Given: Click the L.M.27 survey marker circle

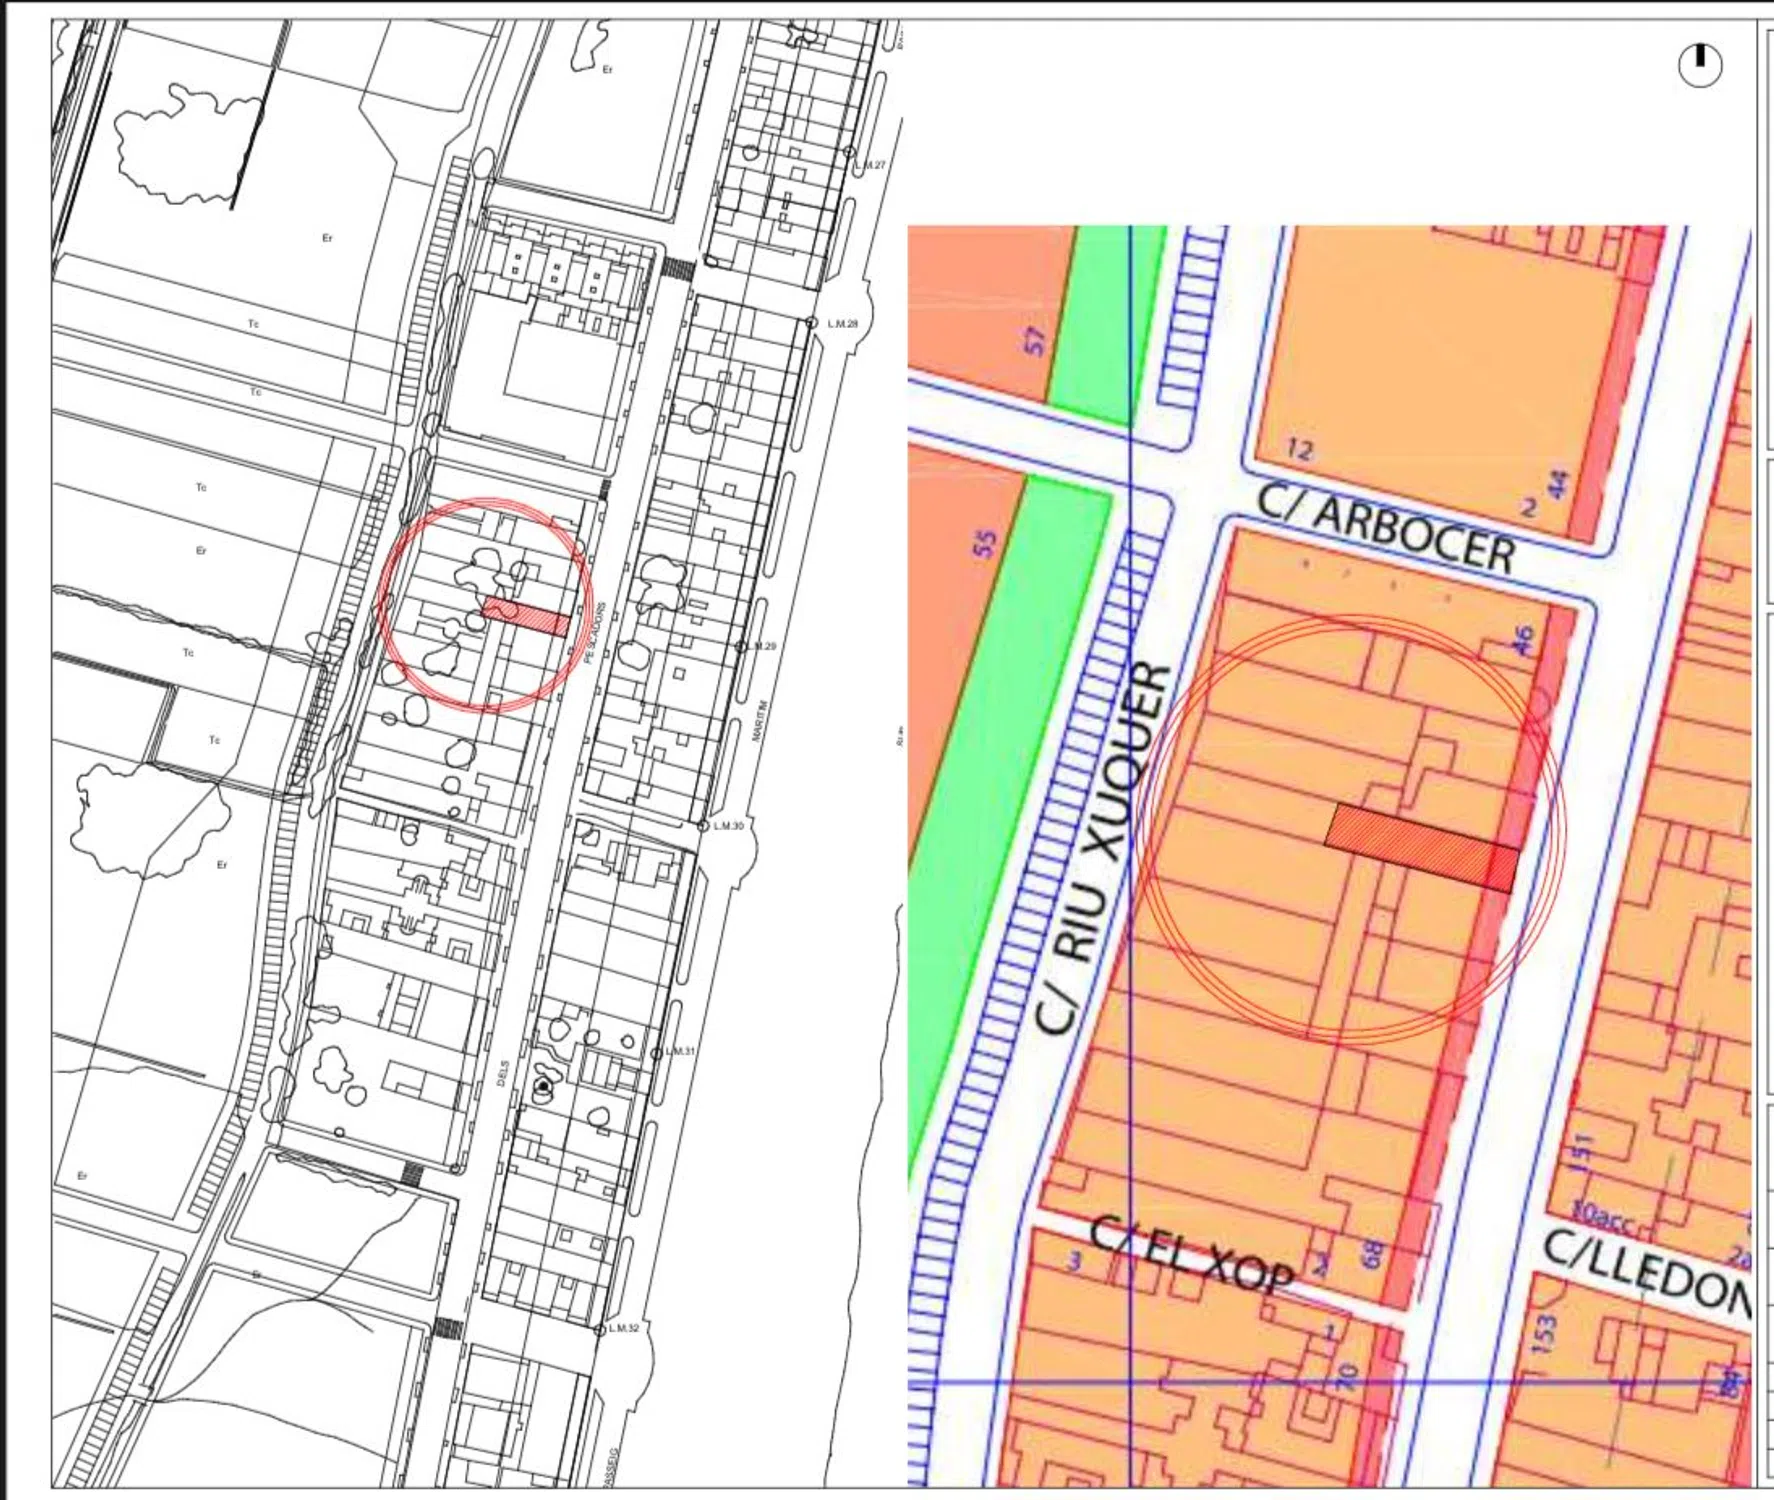Looking at the screenshot, I should 849,153.
